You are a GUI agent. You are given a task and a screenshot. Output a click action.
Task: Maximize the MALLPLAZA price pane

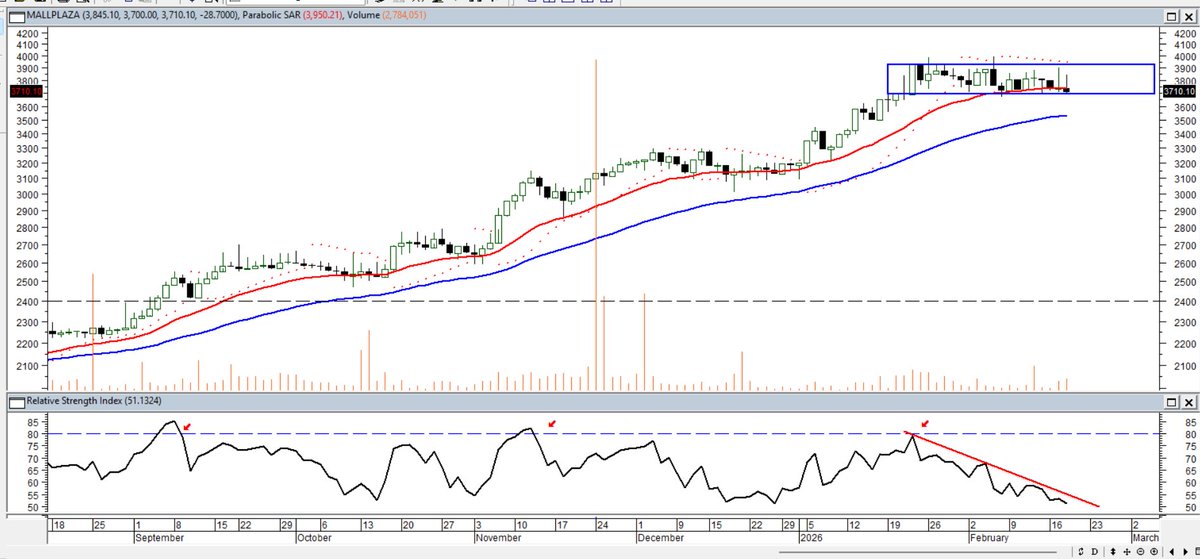(1173, 17)
